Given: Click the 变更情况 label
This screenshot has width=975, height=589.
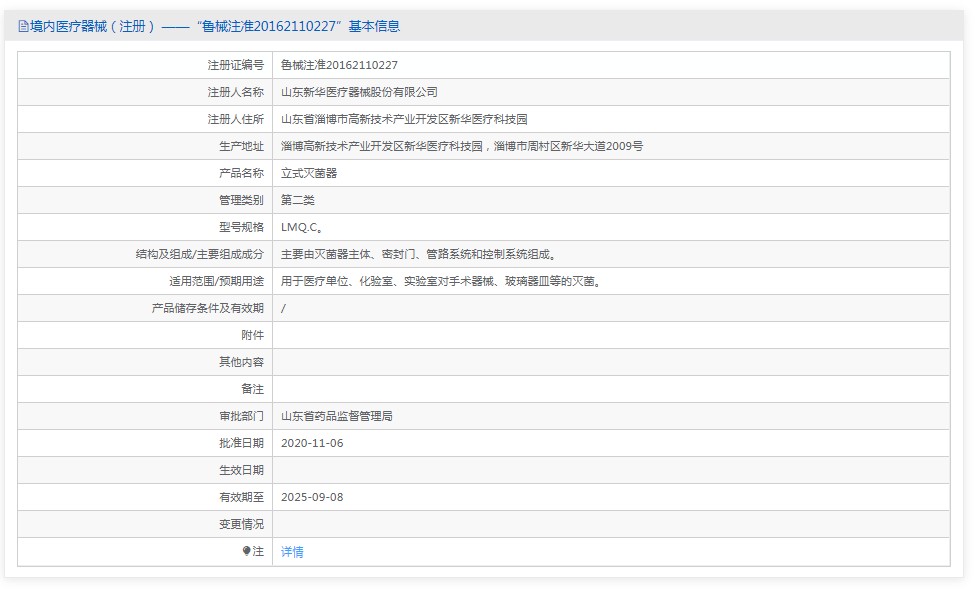Looking at the screenshot, I should tap(241, 525).
